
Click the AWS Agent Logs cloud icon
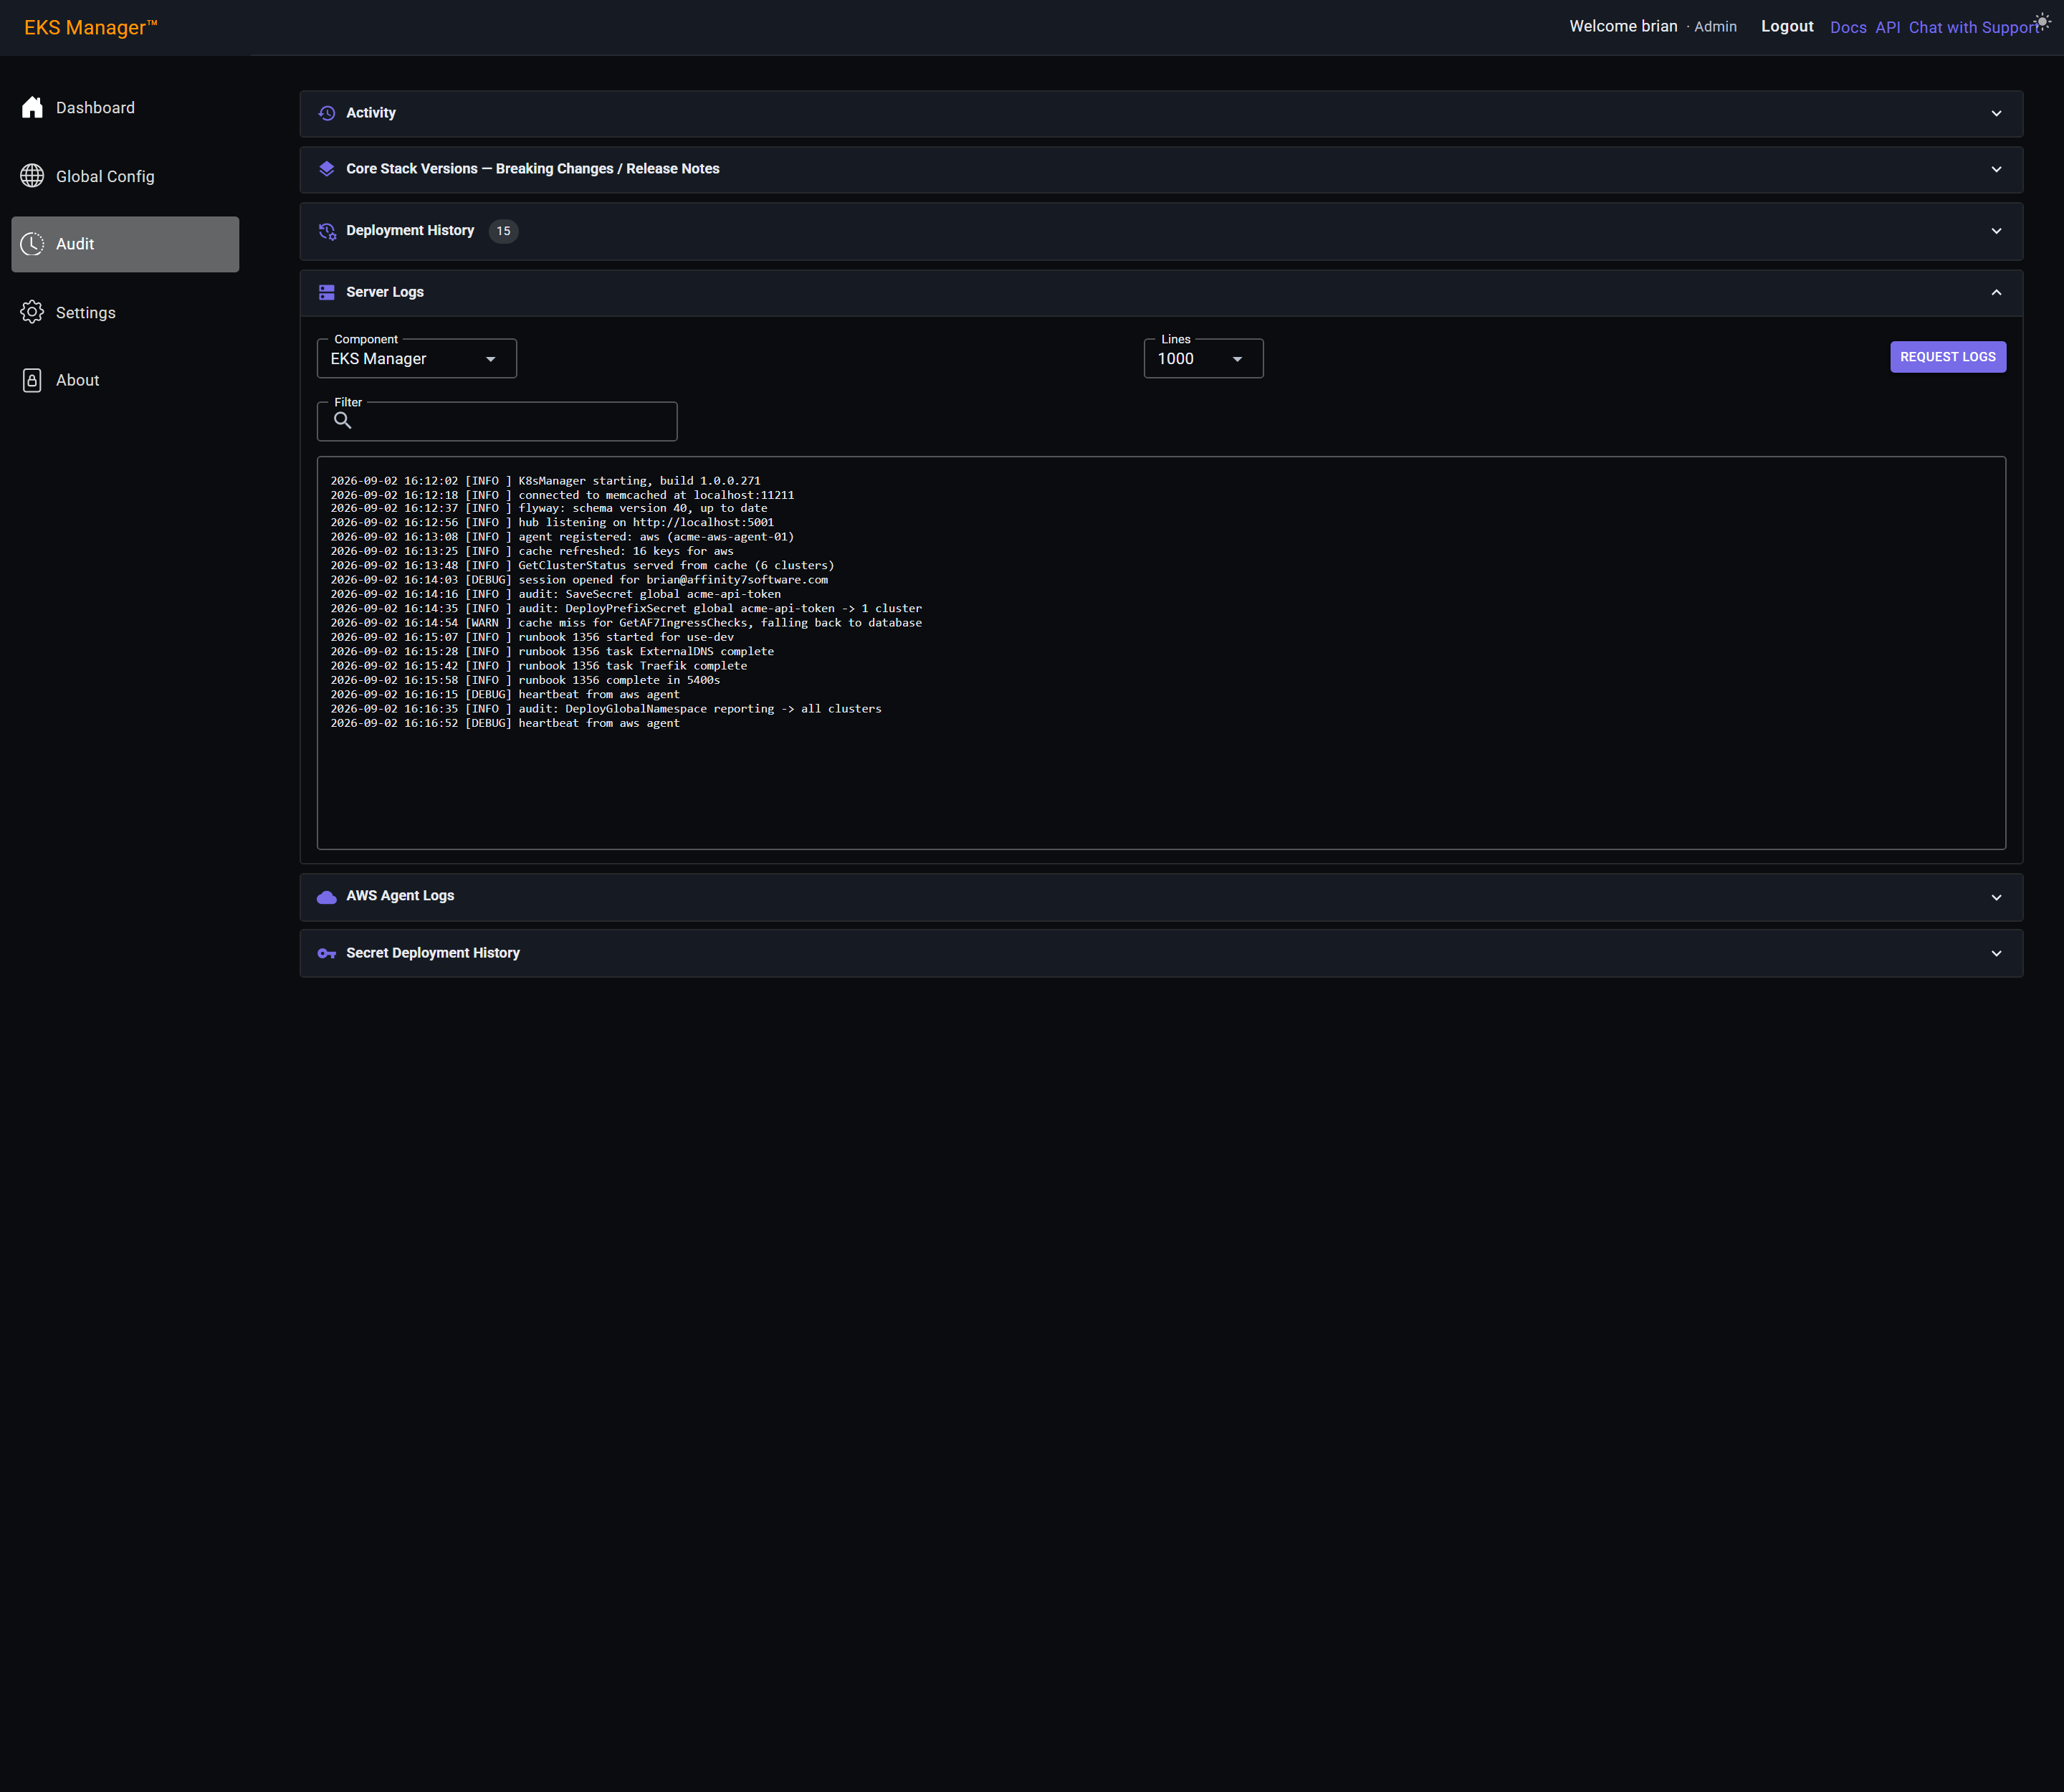click(x=327, y=897)
